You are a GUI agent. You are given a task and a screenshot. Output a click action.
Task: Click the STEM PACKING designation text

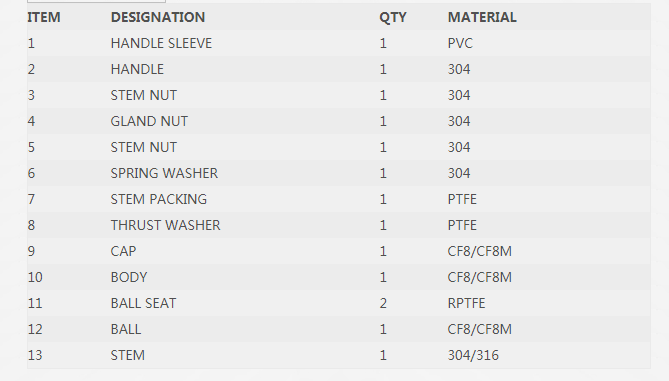pos(159,199)
